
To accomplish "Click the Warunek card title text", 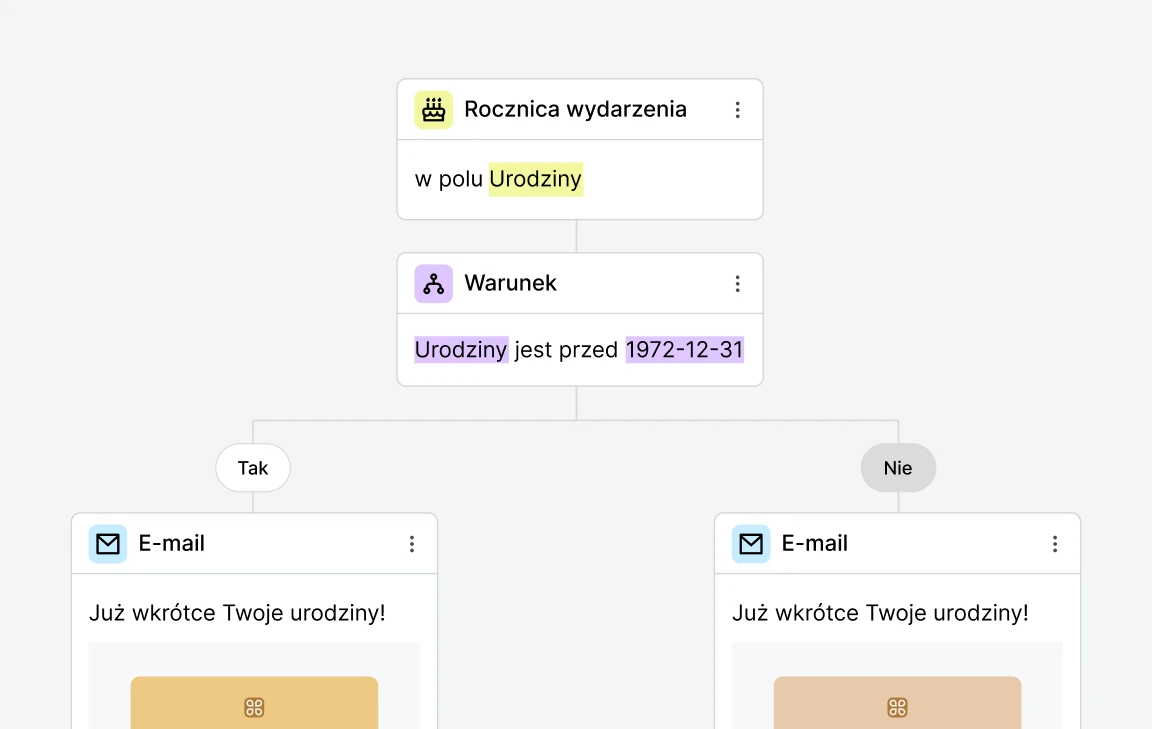I will pos(510,283).
